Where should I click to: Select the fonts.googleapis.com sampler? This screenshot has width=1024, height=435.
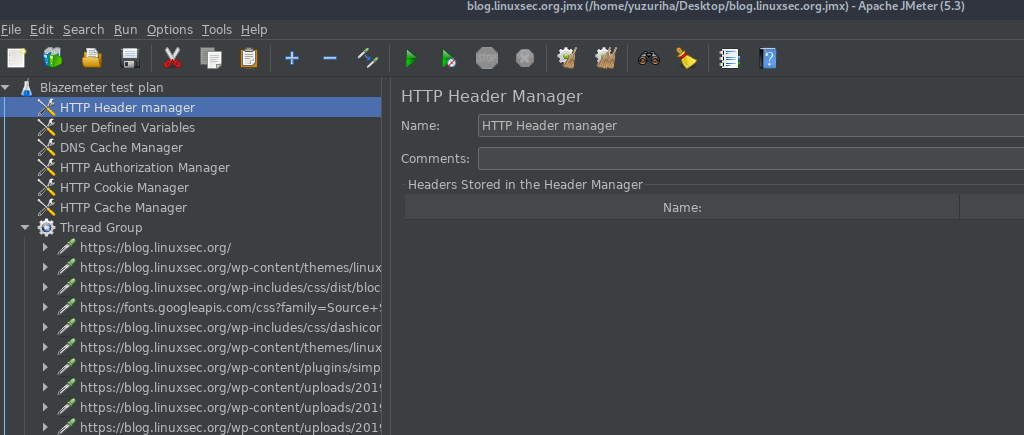(x=231, y=308)
